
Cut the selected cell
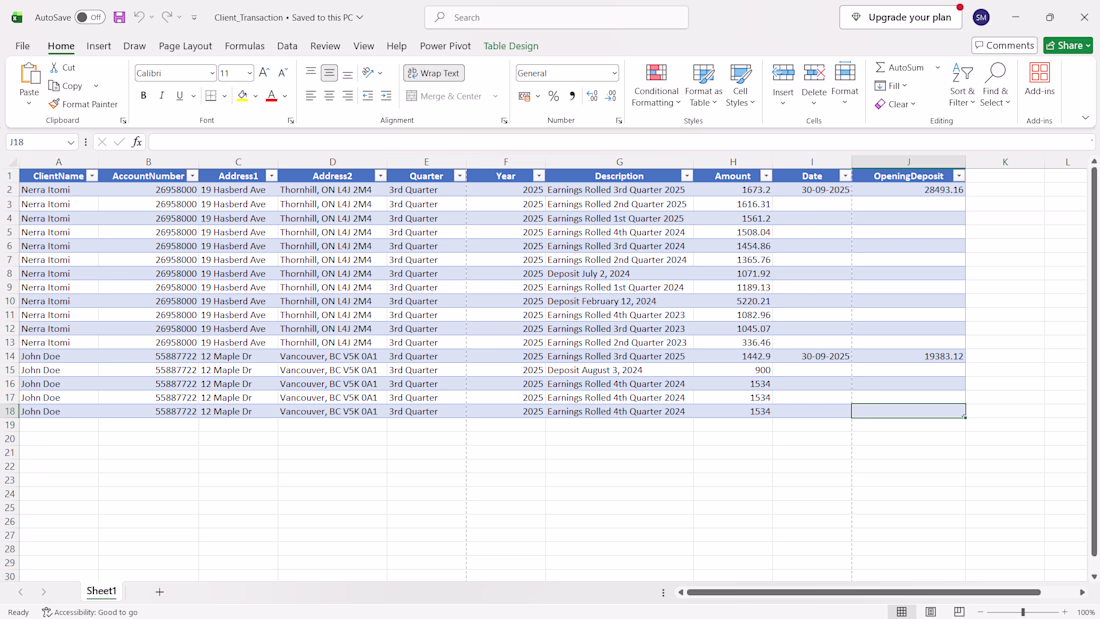62,67
